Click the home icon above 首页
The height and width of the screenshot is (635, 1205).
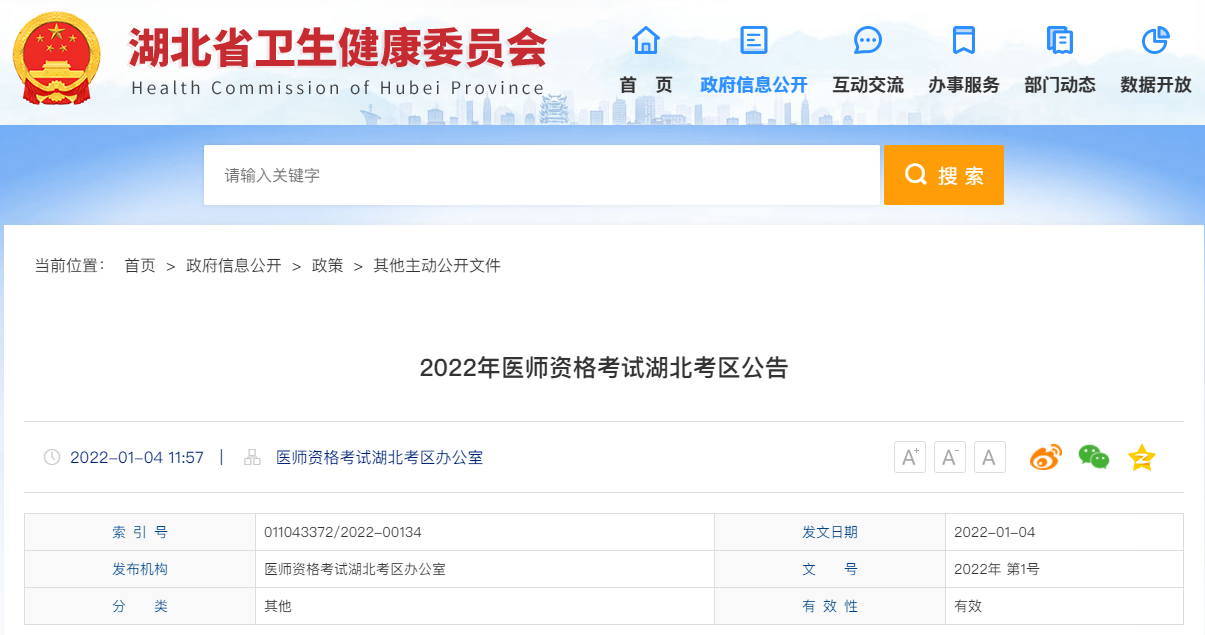pyautogui.click(x=646, y=40)
